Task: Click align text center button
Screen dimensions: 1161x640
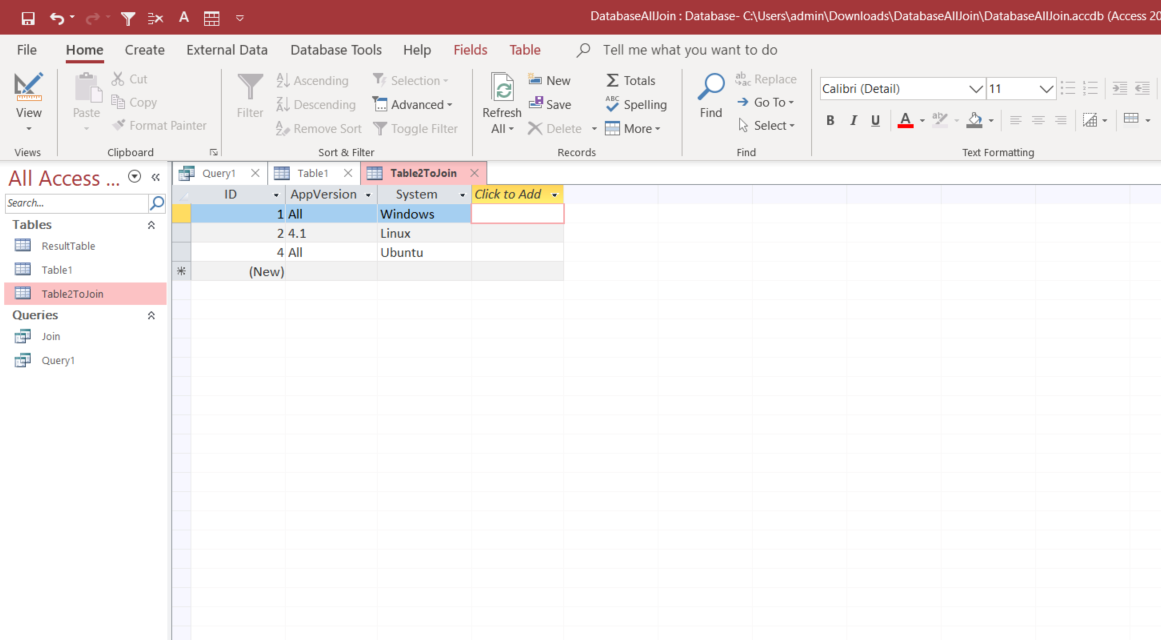Action: pyautogui.click(x=1038, y=120)
